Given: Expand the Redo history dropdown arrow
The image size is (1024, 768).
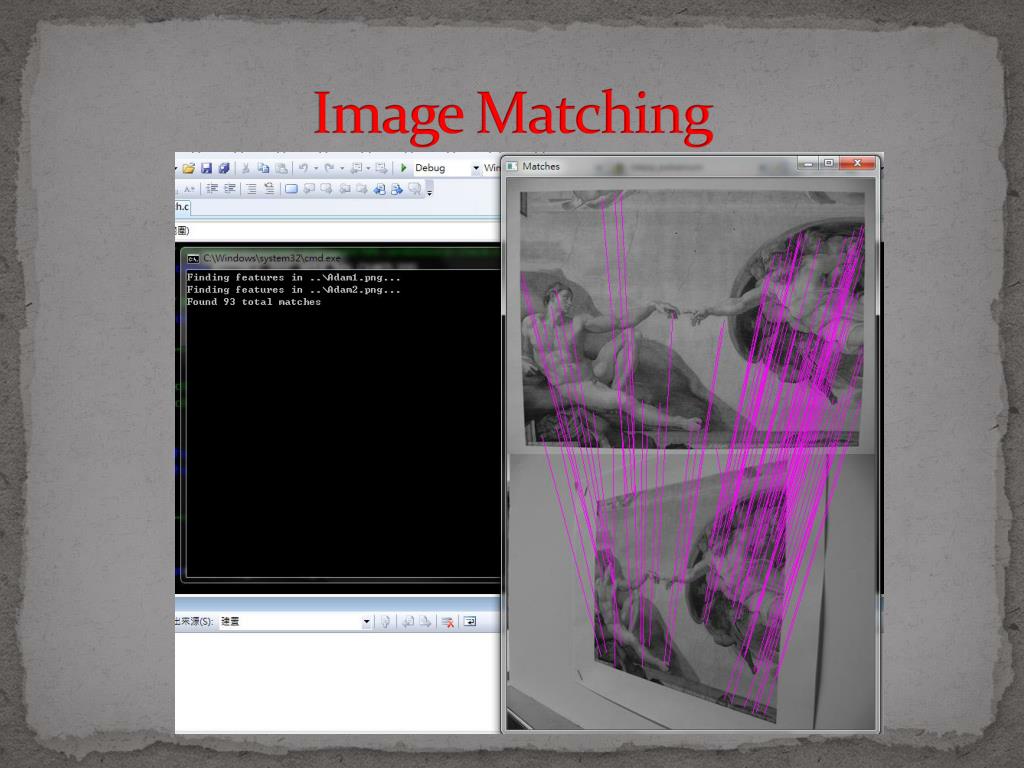Looking at the screenshot, I should click(x=342, y=168).
